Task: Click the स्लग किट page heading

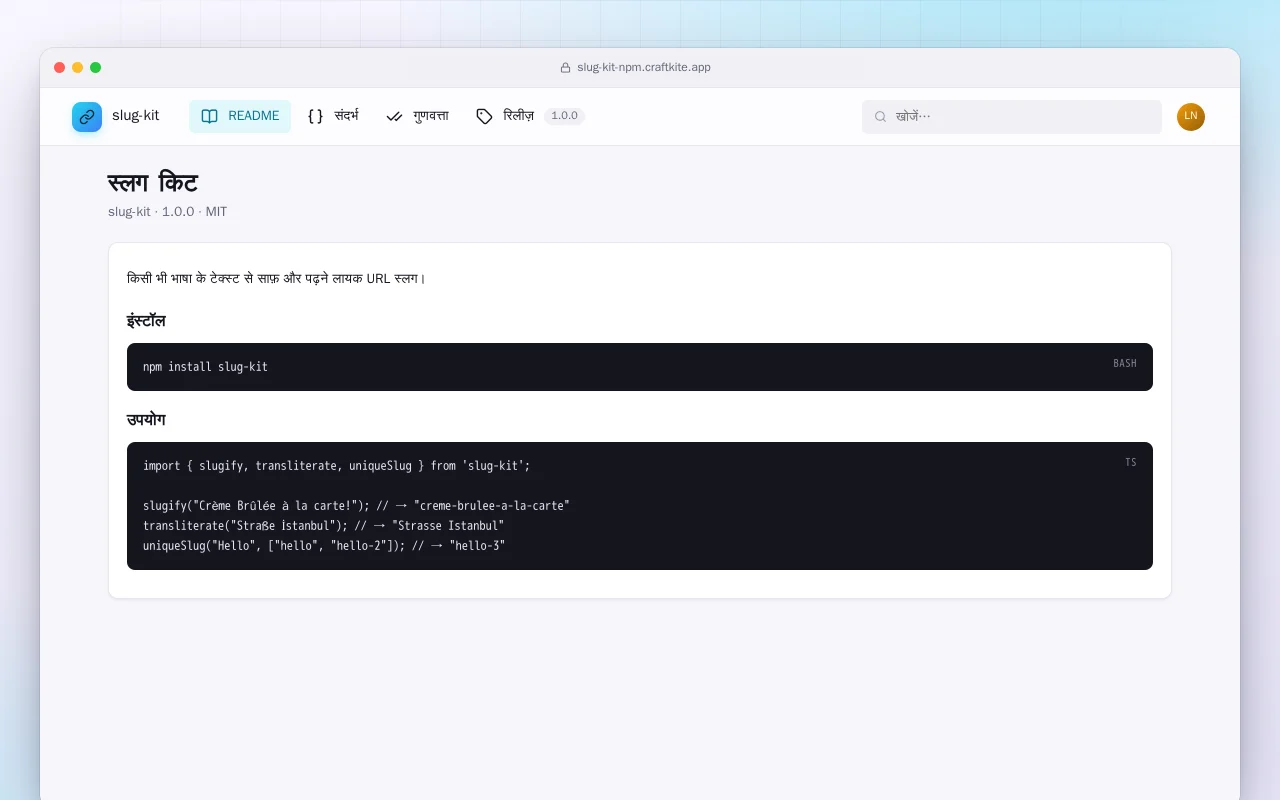Action: (x=153, y=183)
